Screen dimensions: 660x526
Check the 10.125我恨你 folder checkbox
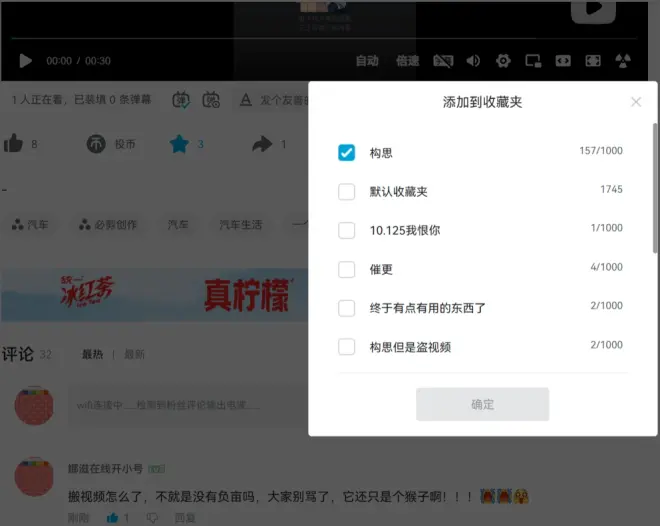pos(346,230)
